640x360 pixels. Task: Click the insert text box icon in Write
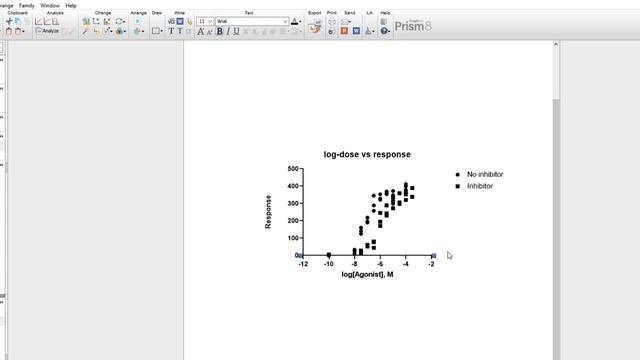point(180,21)
